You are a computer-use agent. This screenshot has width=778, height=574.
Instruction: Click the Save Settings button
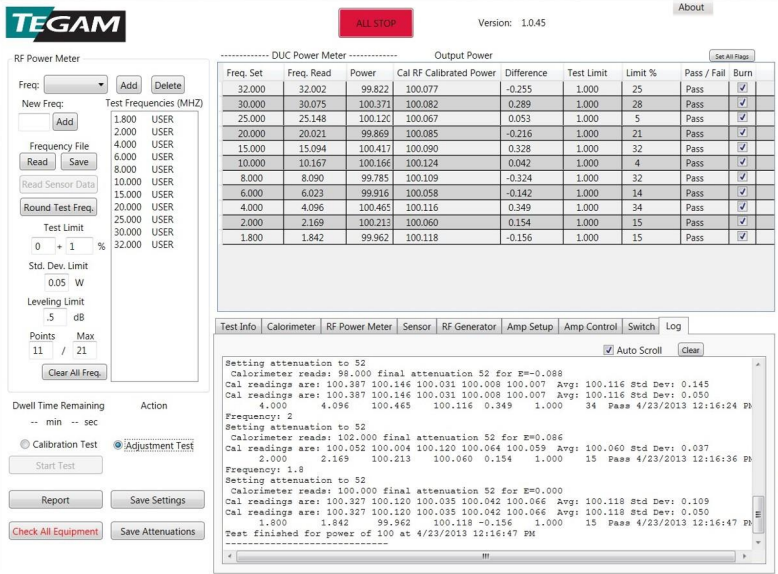tap(158, 500)
